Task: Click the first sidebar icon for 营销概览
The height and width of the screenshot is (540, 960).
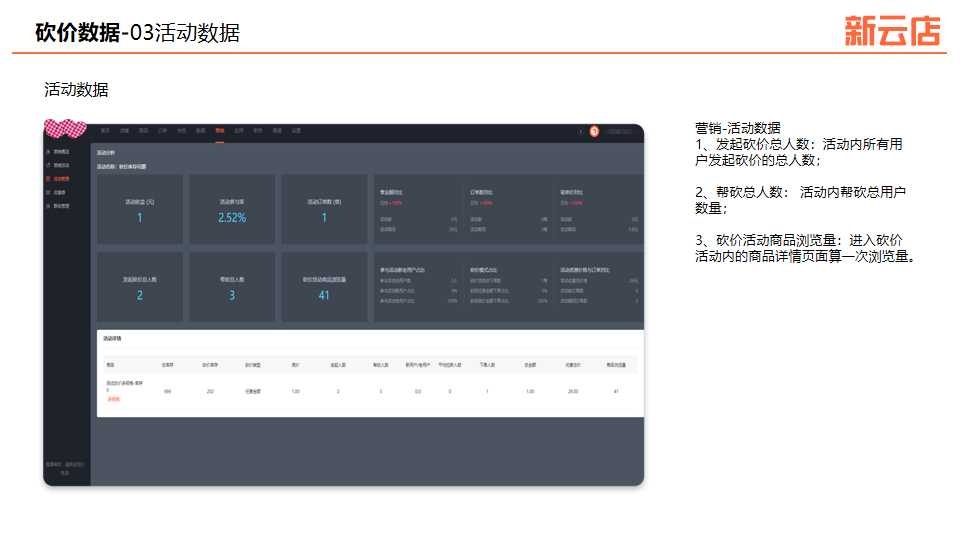Action: (48, 151)
